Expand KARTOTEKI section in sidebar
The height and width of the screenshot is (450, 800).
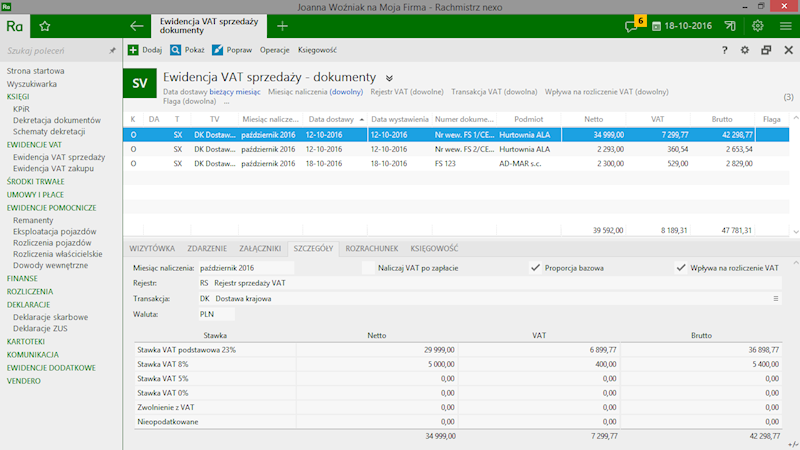(26, 342)
